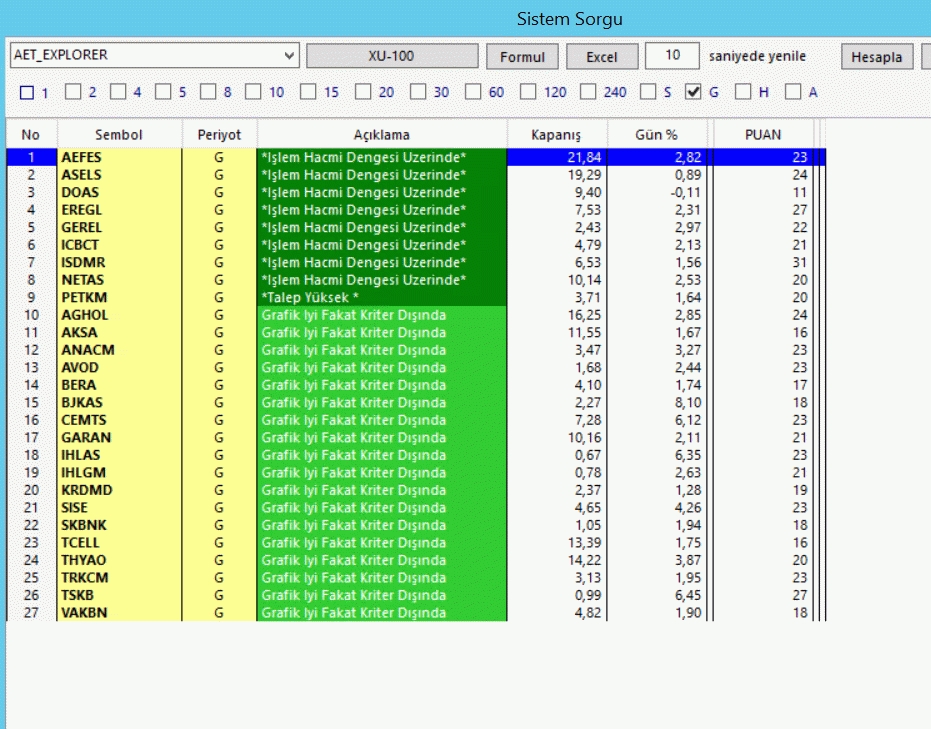Select the SKBNK symbol cell
The width and height of the screenshot is (931, 729).
click(119, 525)
